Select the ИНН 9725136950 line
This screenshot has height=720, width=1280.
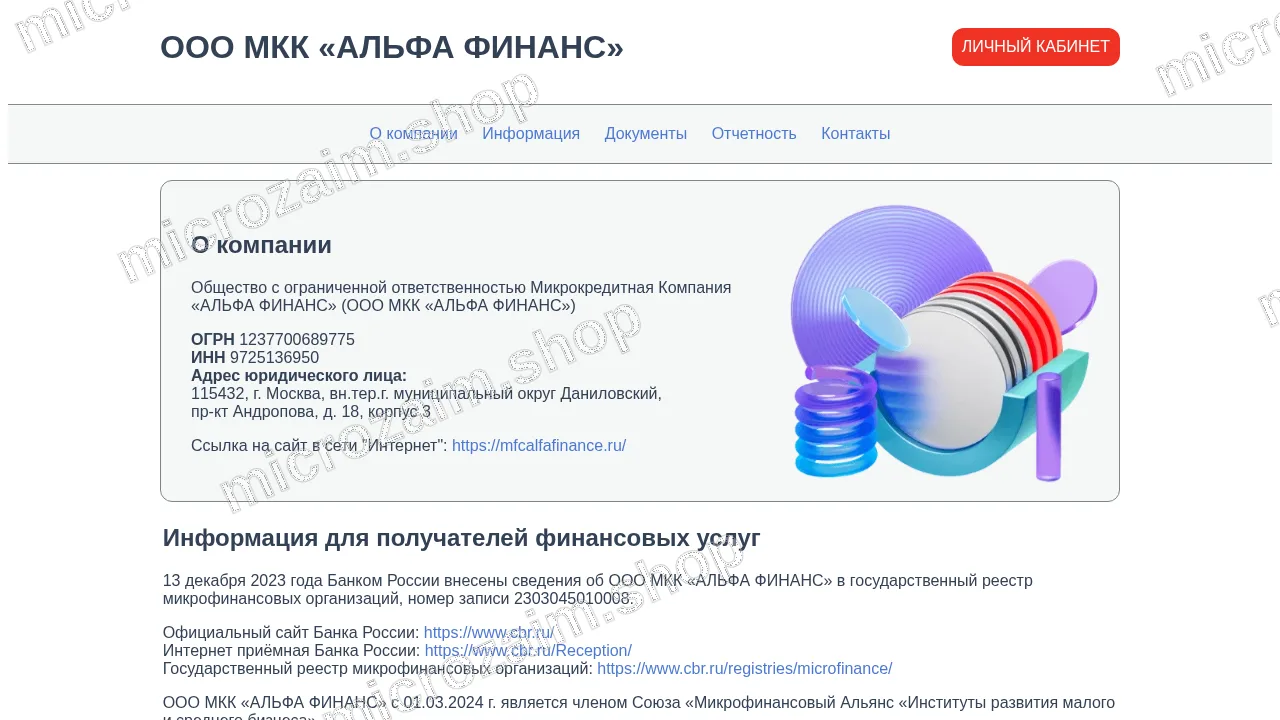point(255,358)
